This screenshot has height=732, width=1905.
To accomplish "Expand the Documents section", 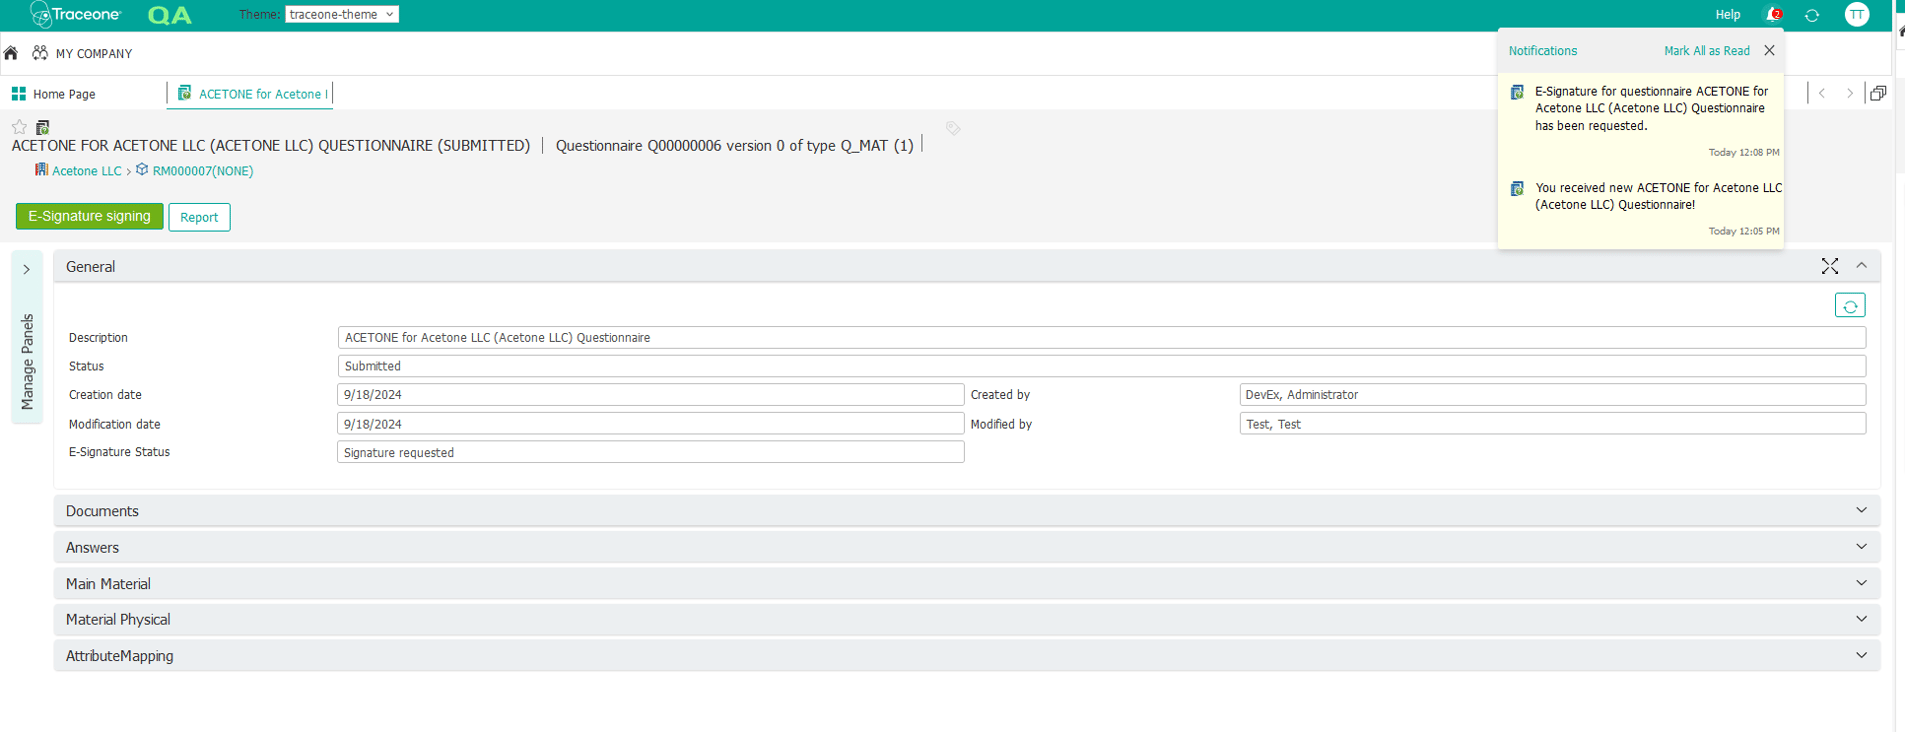I will coord(1861,510).
